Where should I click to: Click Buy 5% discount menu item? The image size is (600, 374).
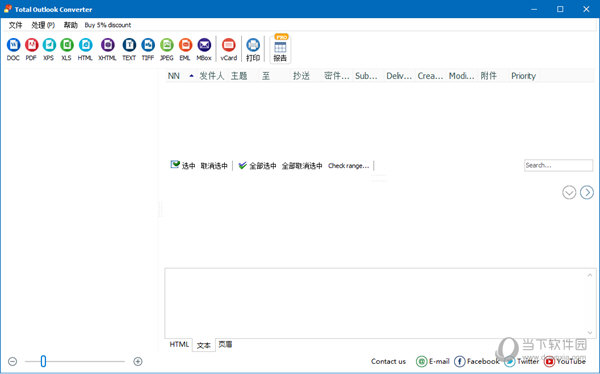108,25
